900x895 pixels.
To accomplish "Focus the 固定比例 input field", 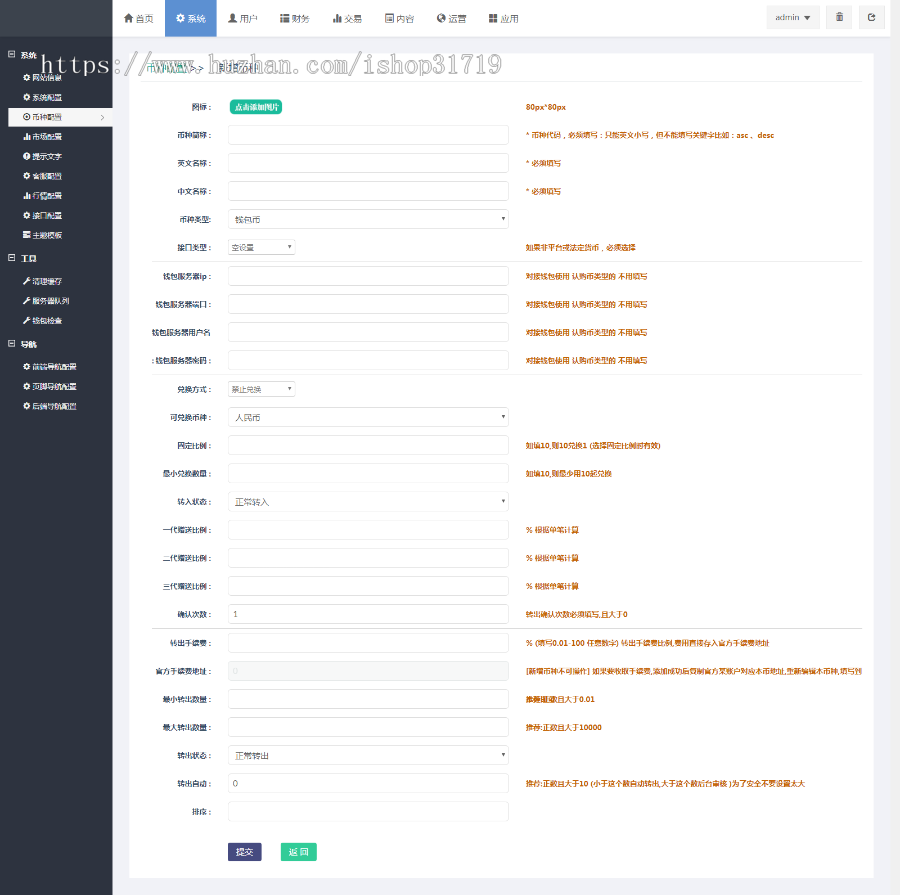I will [368, 445].
